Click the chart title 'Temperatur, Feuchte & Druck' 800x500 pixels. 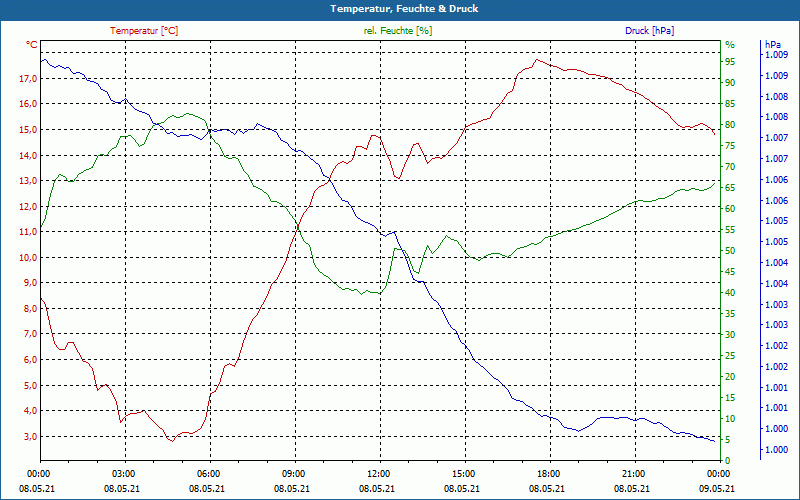(404, 9)
